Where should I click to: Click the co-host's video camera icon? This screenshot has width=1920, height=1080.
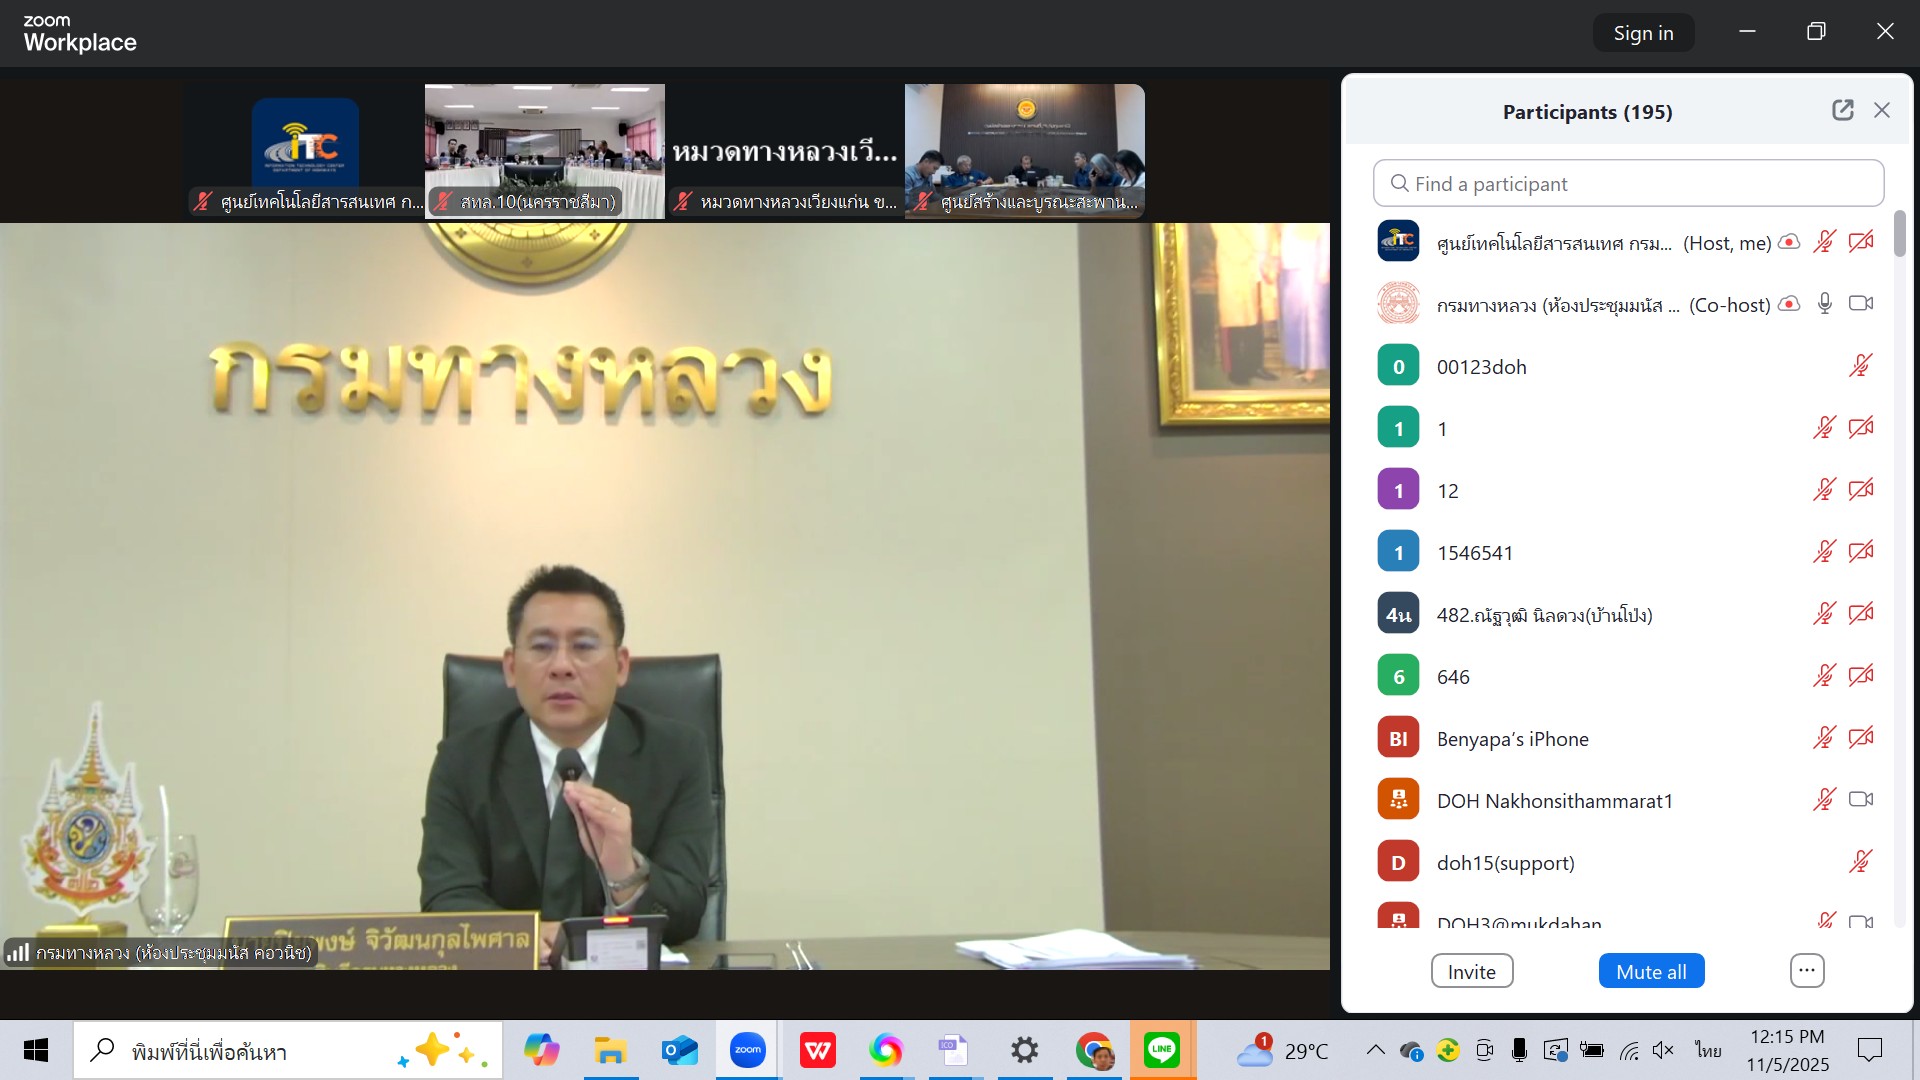(x=1861, y=304)
